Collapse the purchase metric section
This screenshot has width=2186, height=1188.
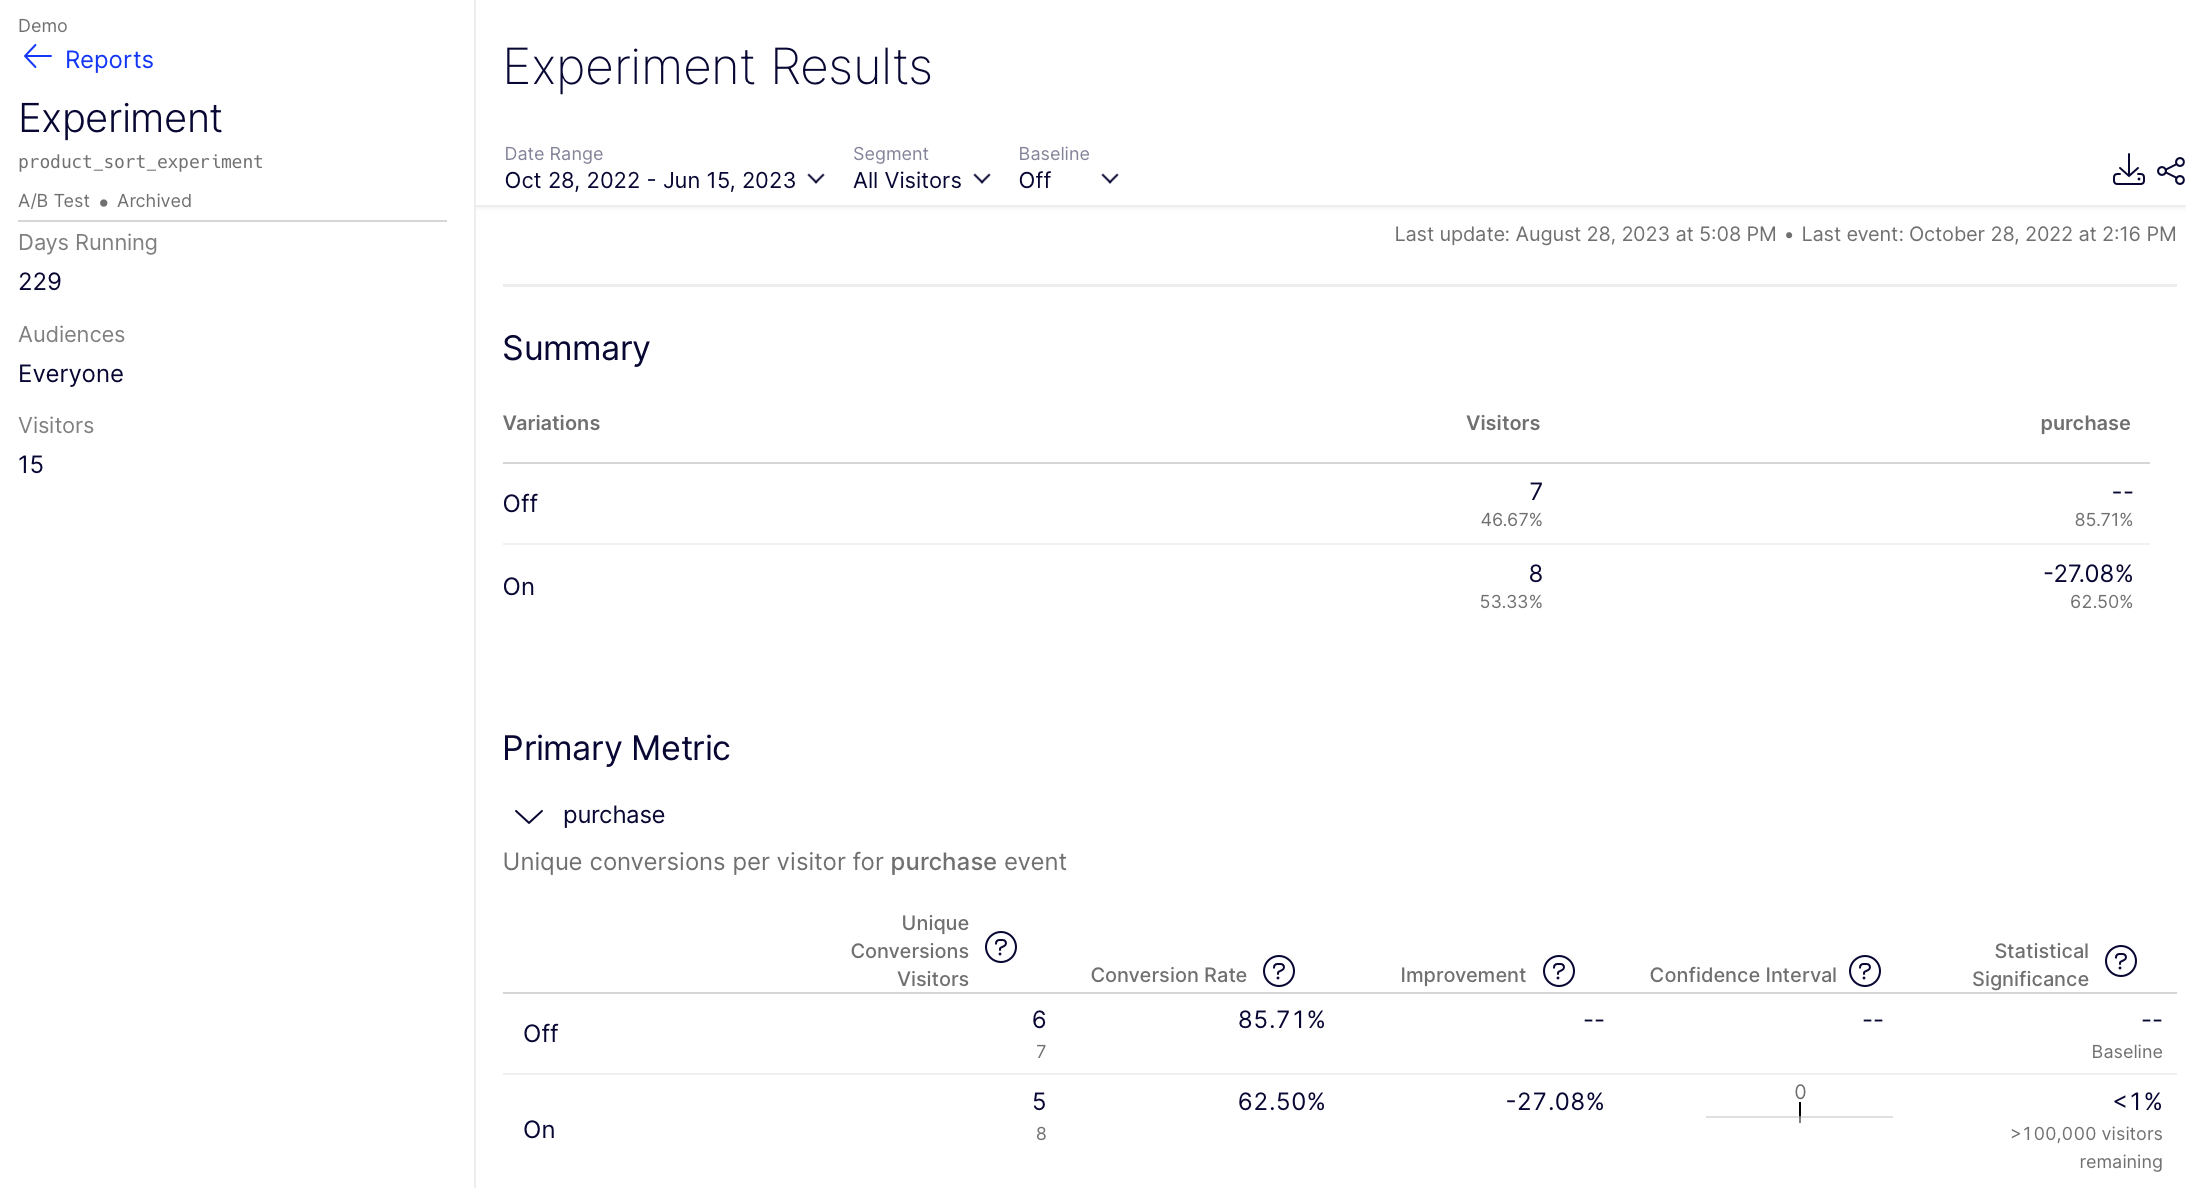pos(528,816)
